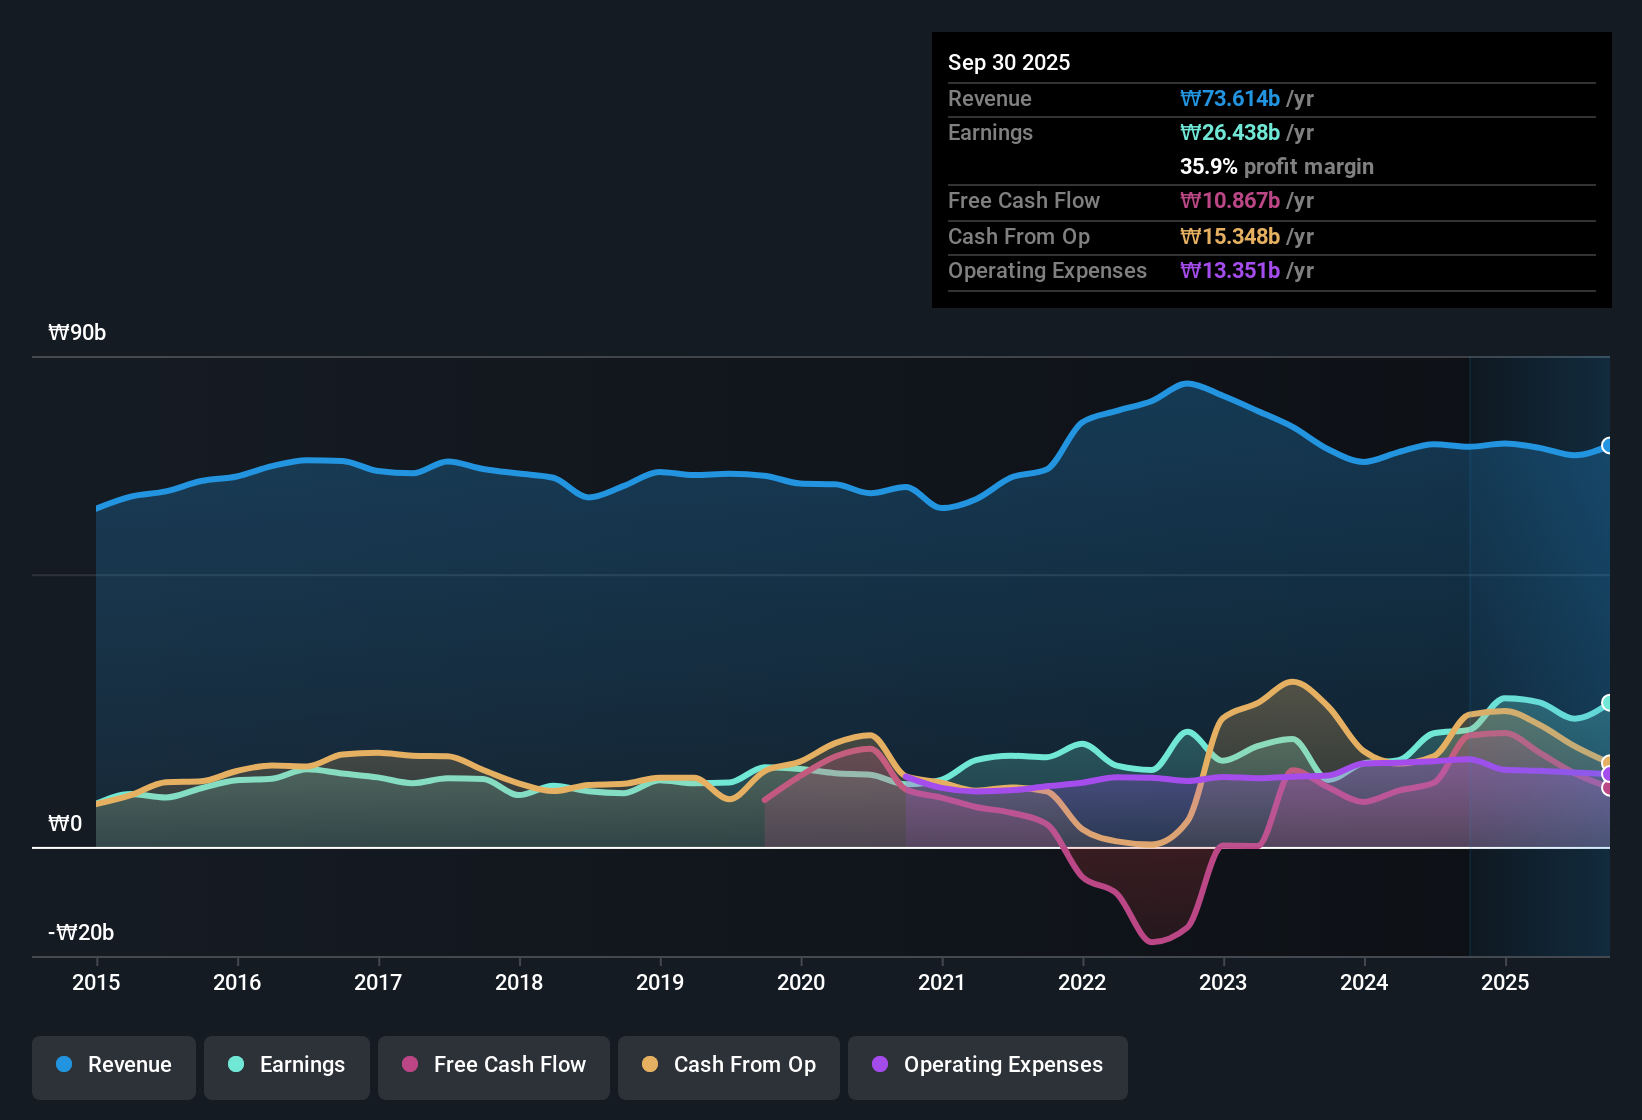
Task: Open the Earnings legend item options
Action: click(x=286, y=1066)
